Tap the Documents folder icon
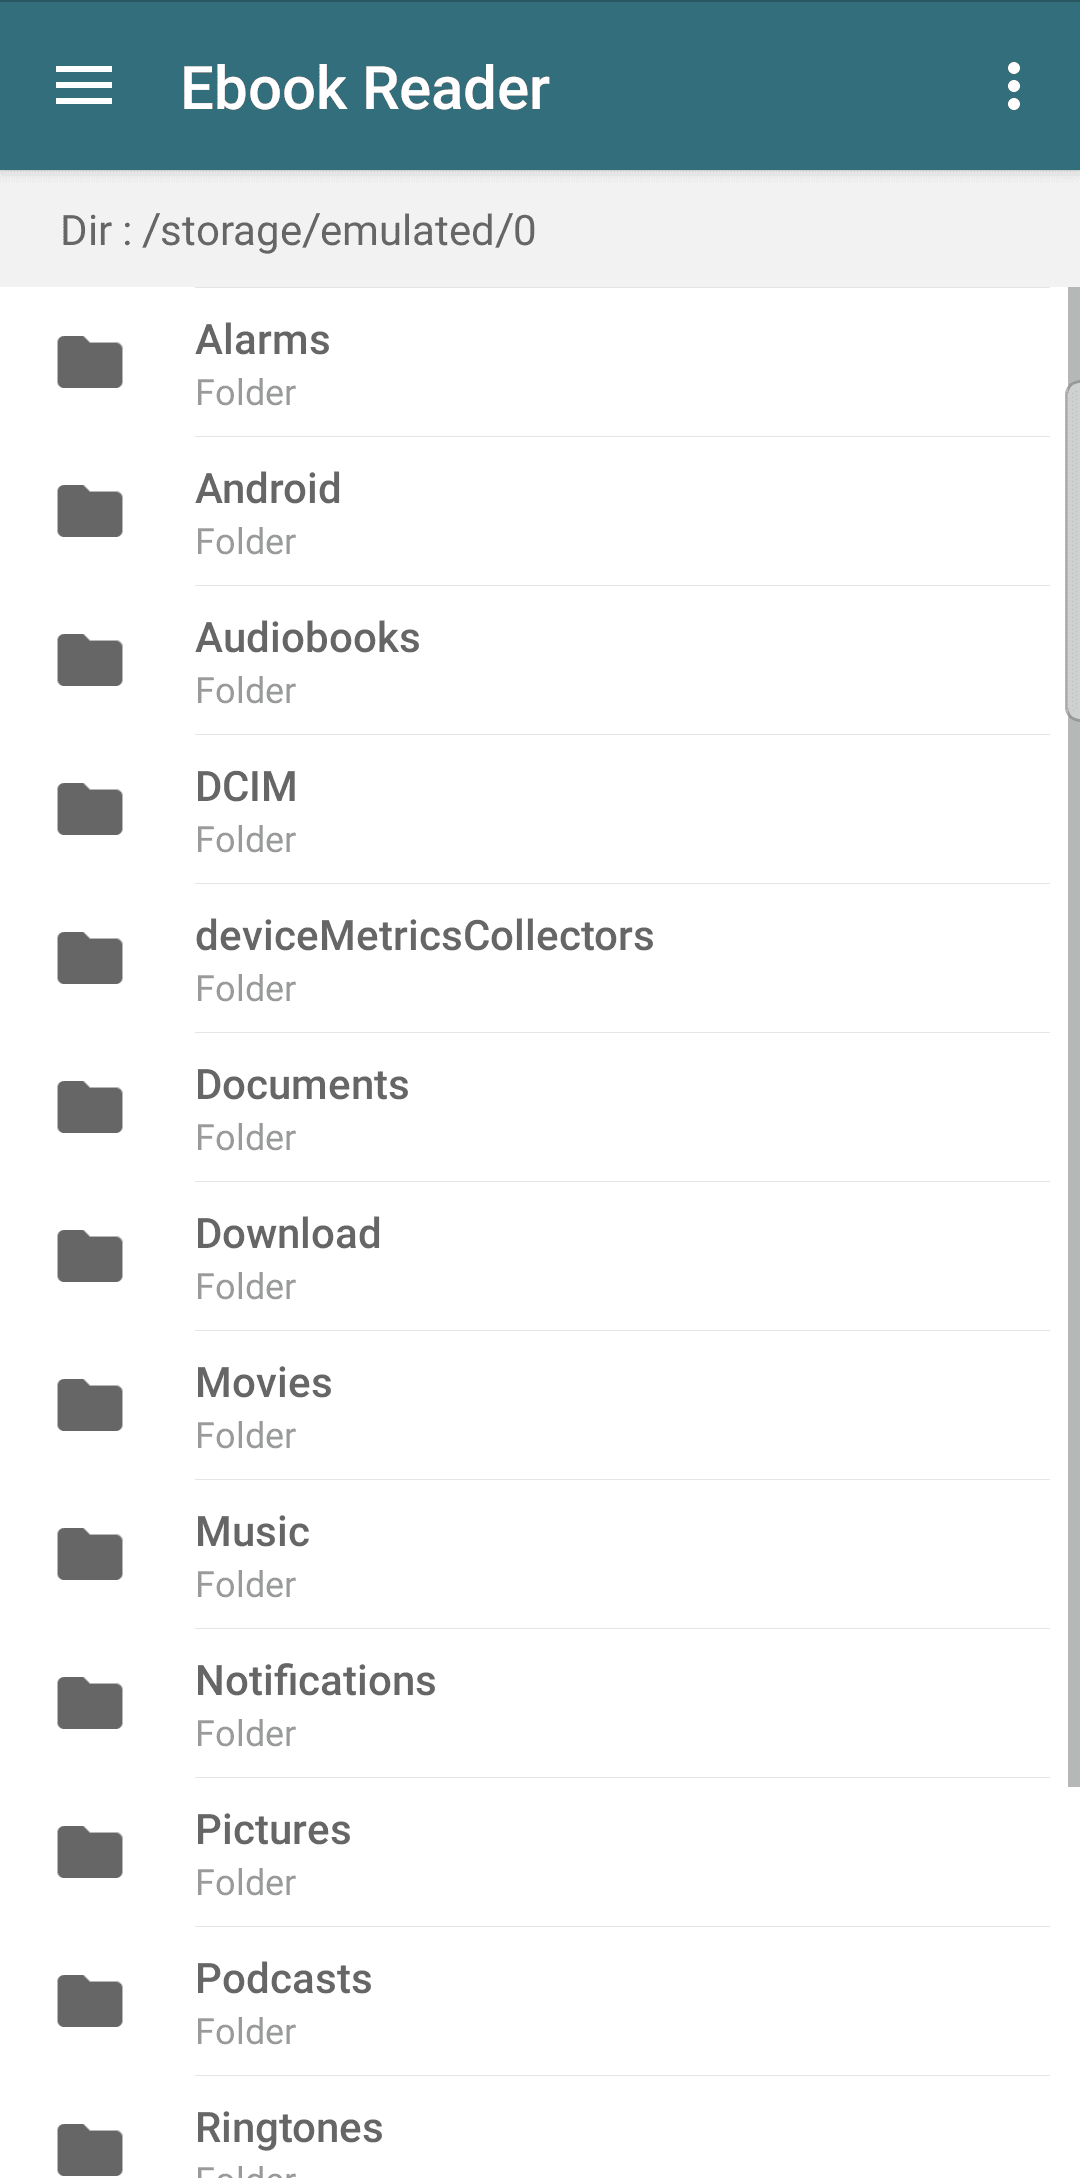Image resolution: width=1080 pixels, height=2178 pixels. point(90,1107)
